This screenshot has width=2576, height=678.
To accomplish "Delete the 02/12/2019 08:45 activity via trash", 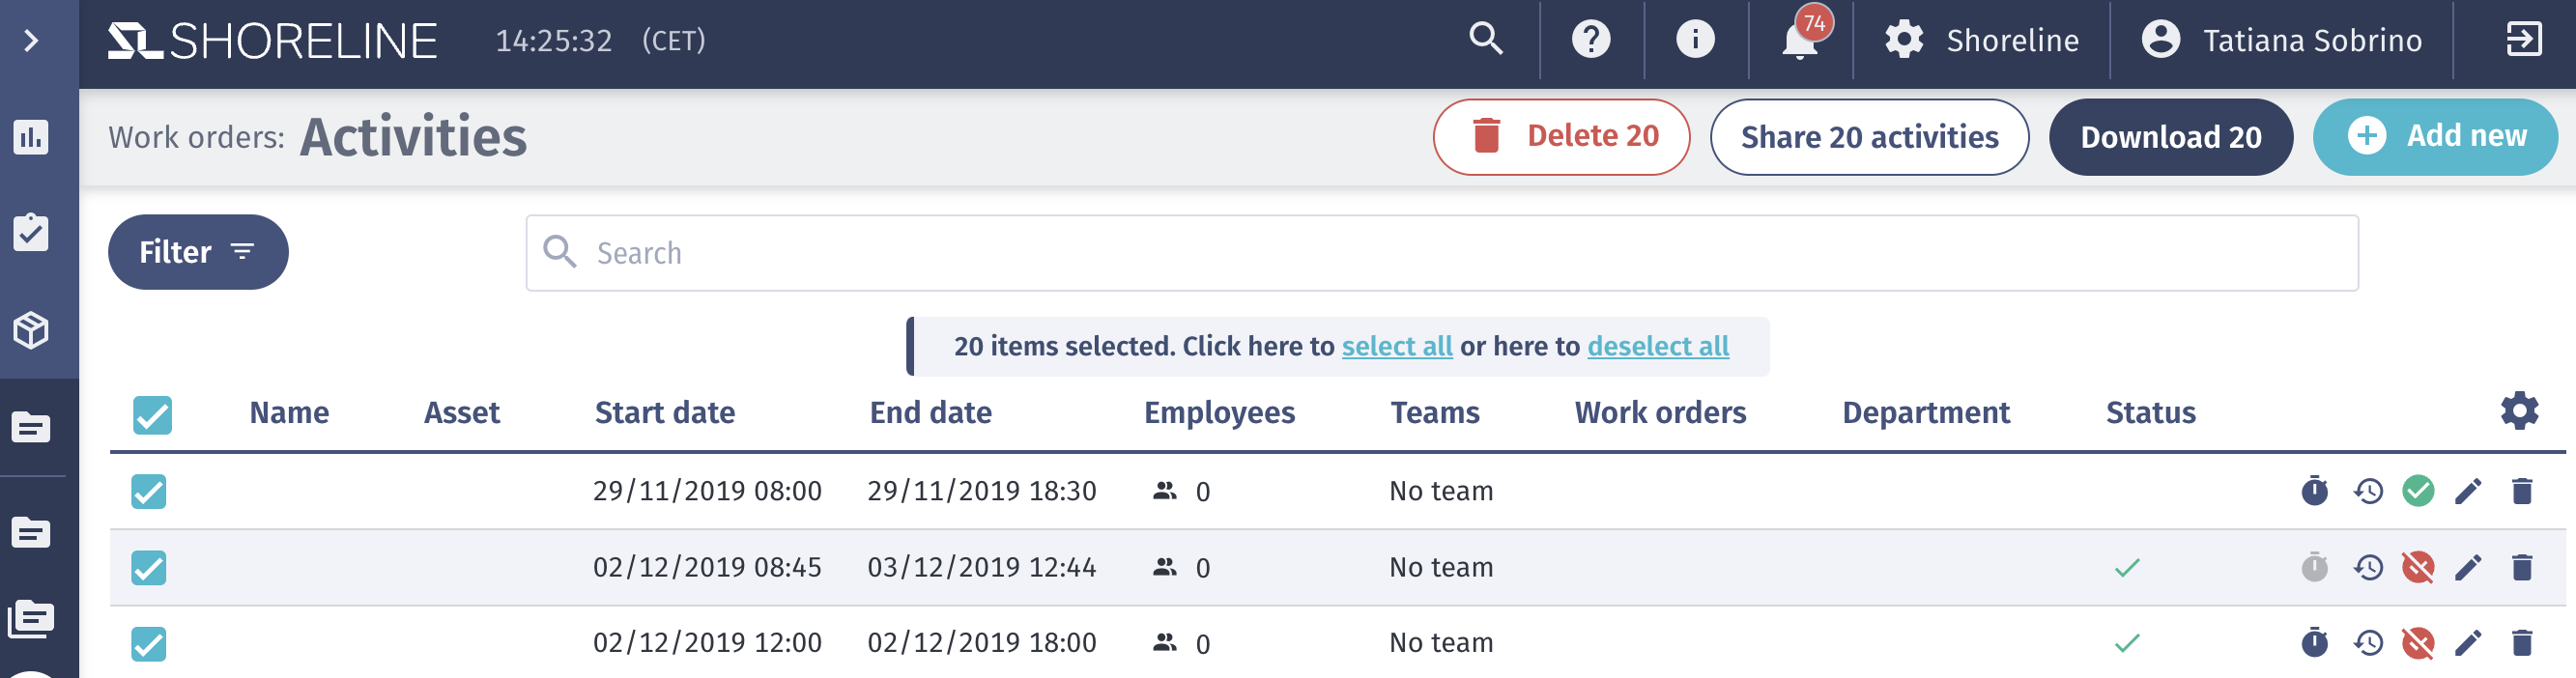I will [x=2521, y=567].
